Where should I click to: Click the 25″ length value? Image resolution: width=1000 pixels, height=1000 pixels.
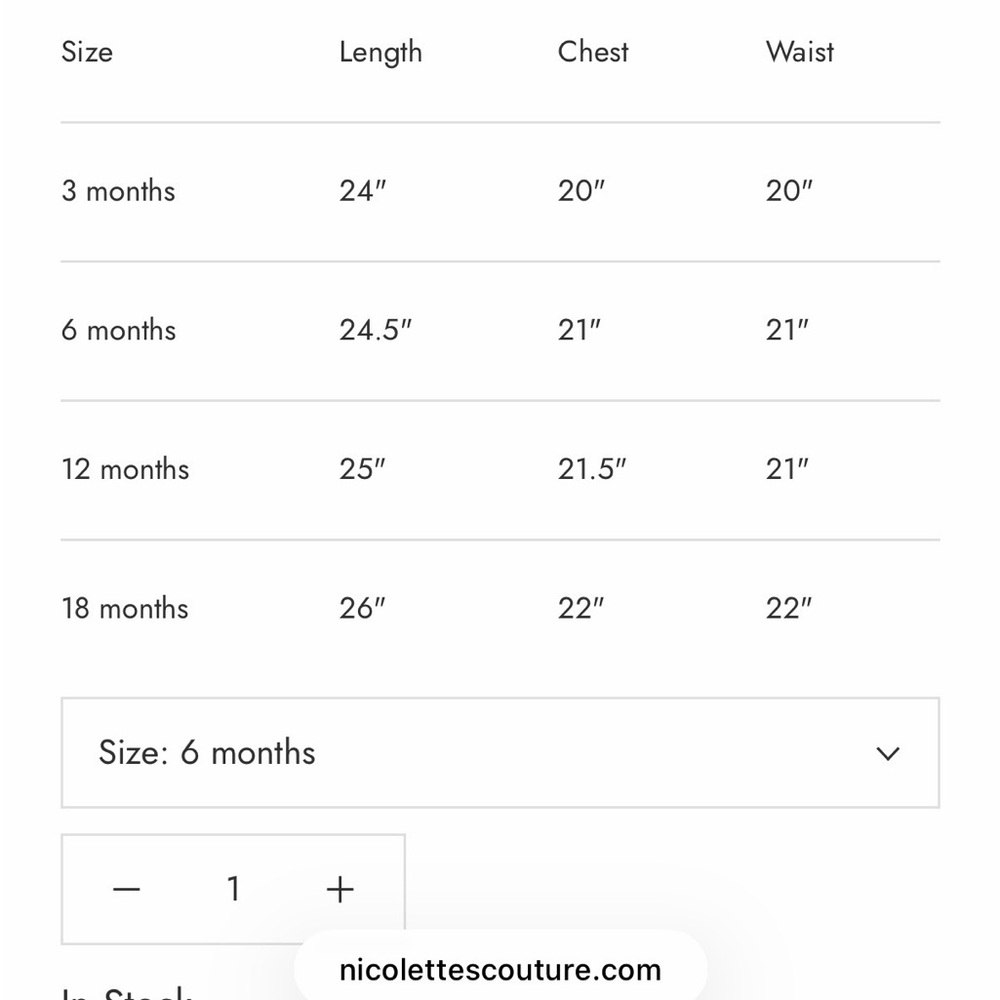pos(362,469)
